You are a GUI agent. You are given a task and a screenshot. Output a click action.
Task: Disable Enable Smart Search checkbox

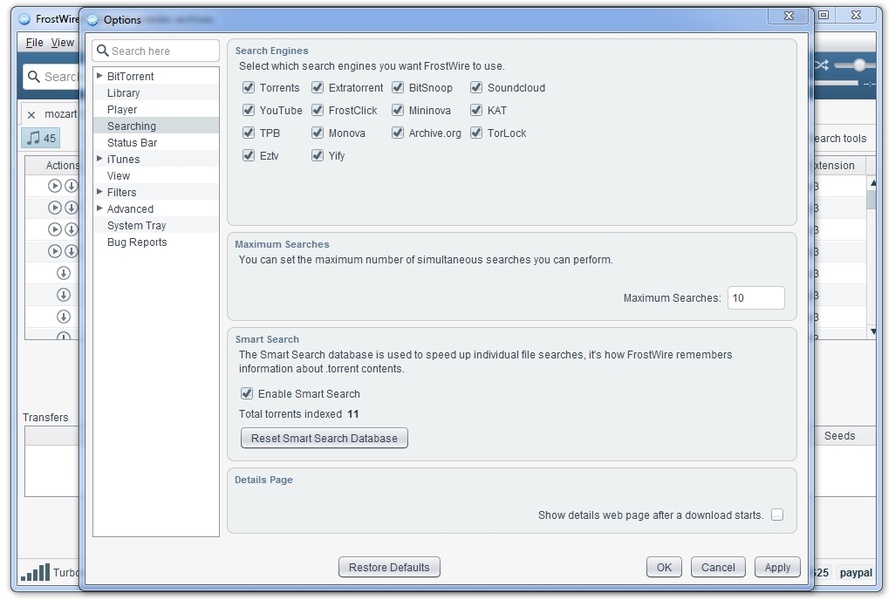(x=247, y=393)
